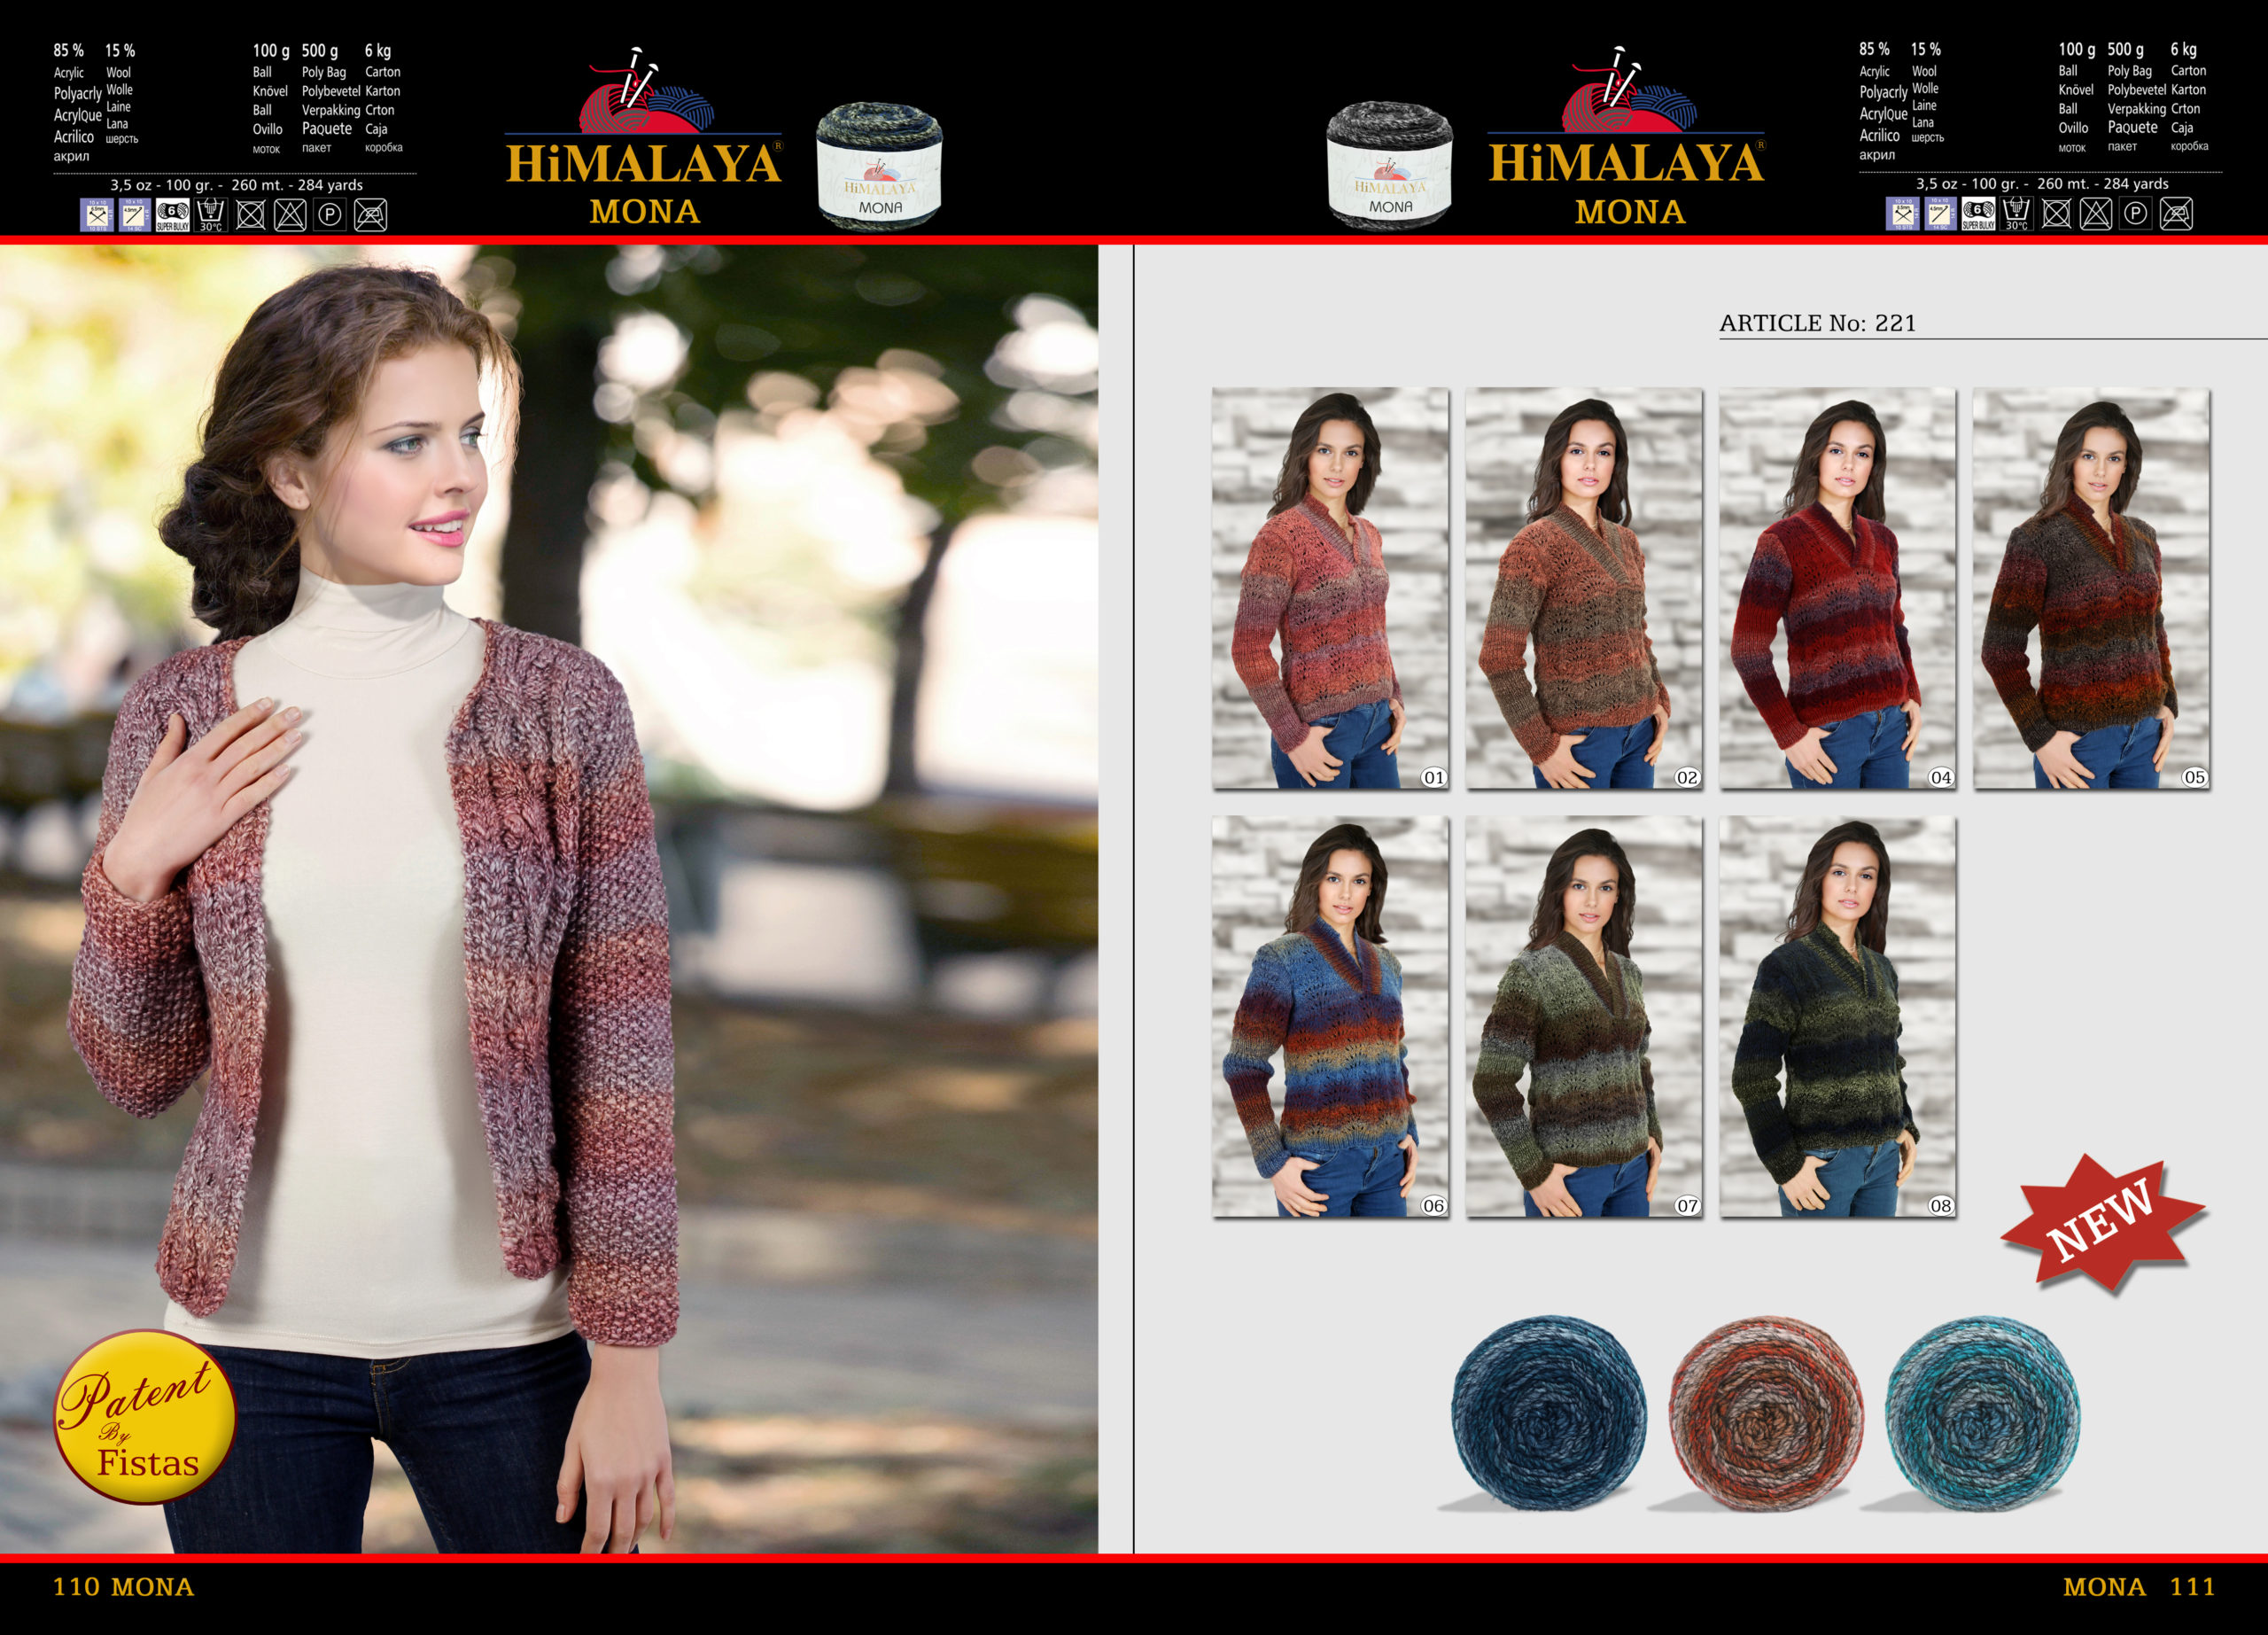Open the sweater photo for color 01
2268x1635 pixels.
pyautogui.click(x=1330, y=589)
